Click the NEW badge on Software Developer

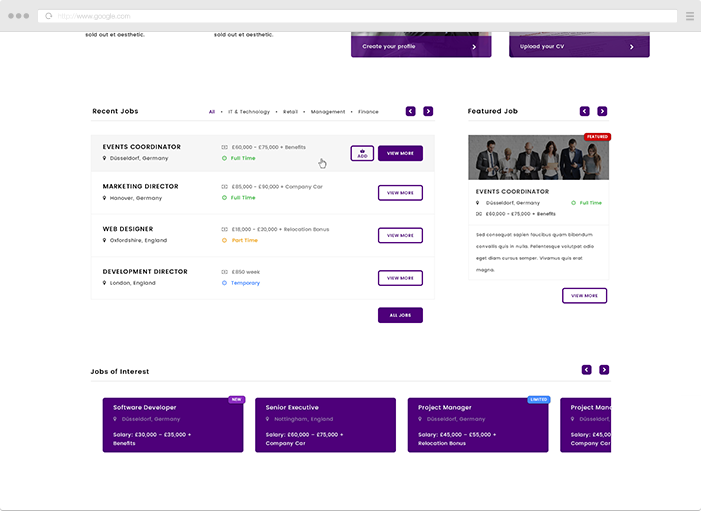tap(236, 399)
